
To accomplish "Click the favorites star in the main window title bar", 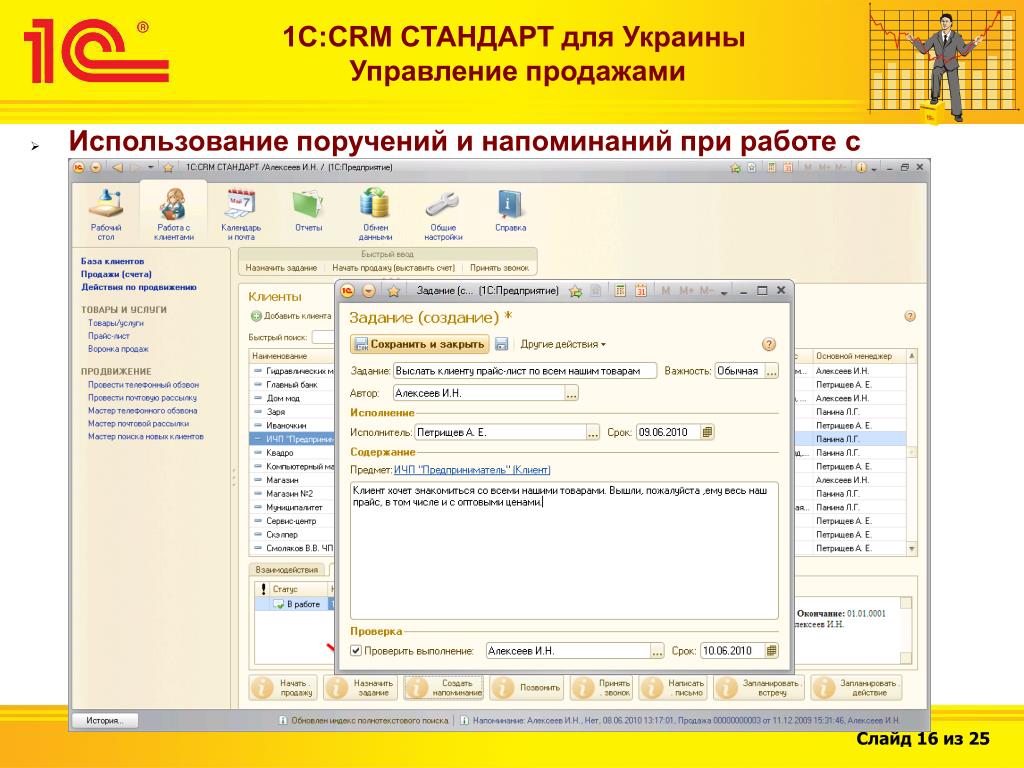I will (x=168, y=168).
